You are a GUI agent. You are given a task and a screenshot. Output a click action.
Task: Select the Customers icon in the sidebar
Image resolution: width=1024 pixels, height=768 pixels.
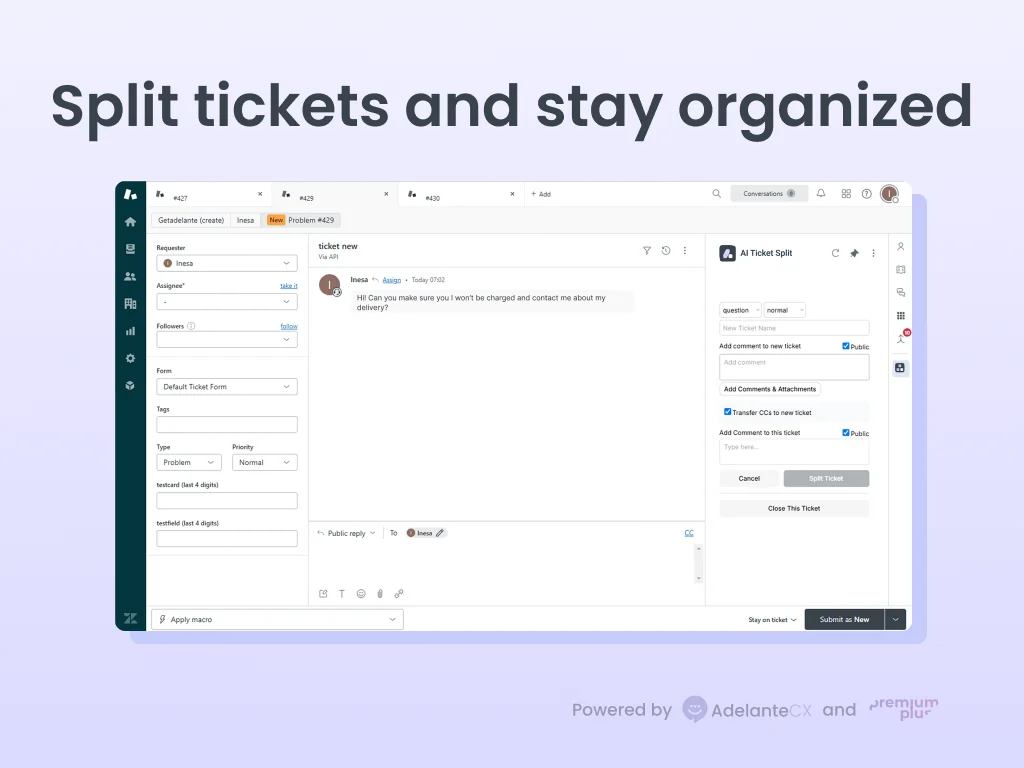point(130,276)
